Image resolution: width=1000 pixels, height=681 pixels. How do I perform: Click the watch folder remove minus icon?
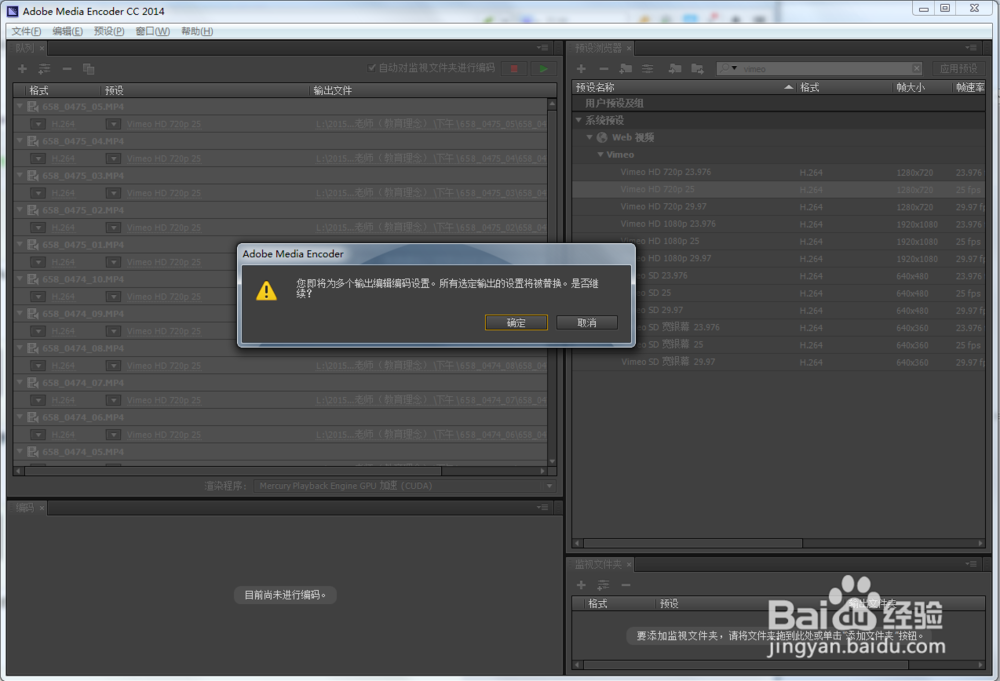click(626, 585)
